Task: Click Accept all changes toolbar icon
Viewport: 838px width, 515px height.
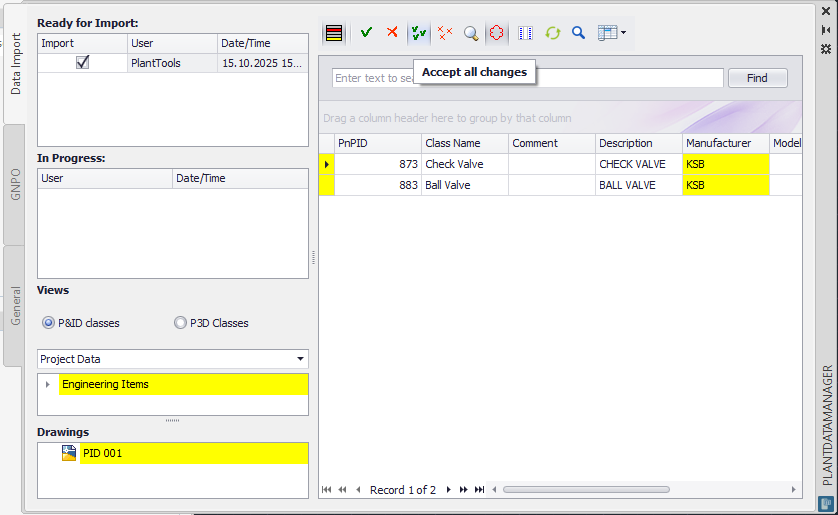Action: coord(419,33)
